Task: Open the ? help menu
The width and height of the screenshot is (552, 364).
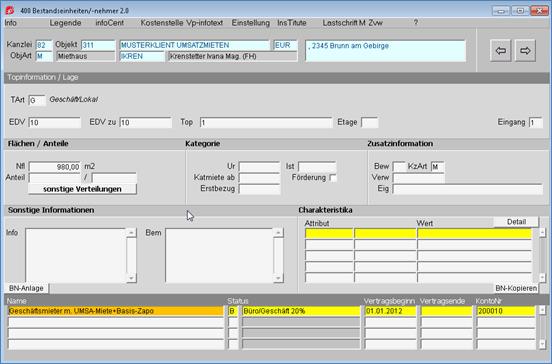Action: tap(416, 23)
